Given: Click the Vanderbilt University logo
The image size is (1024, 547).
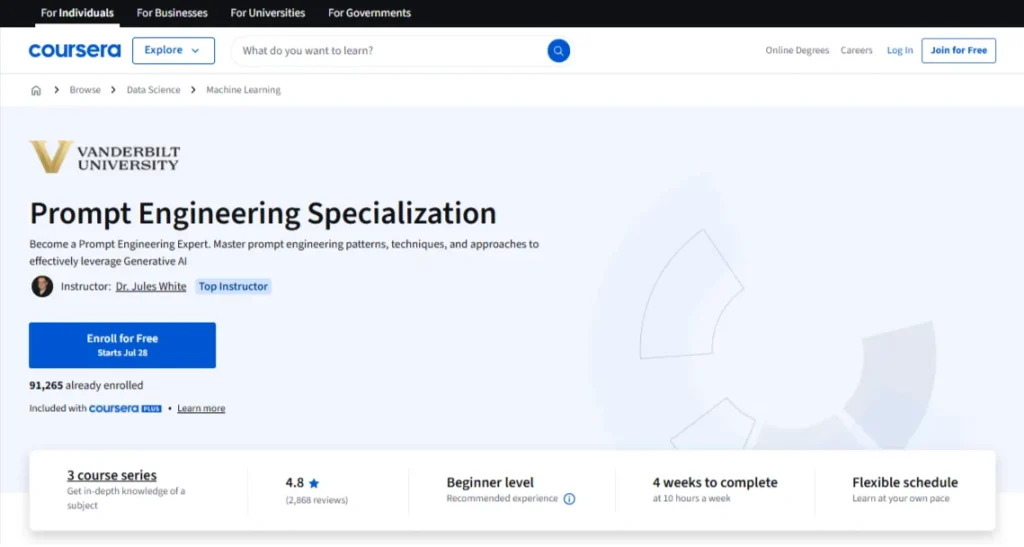Looking at the screenshot, I should pos(104,157).
